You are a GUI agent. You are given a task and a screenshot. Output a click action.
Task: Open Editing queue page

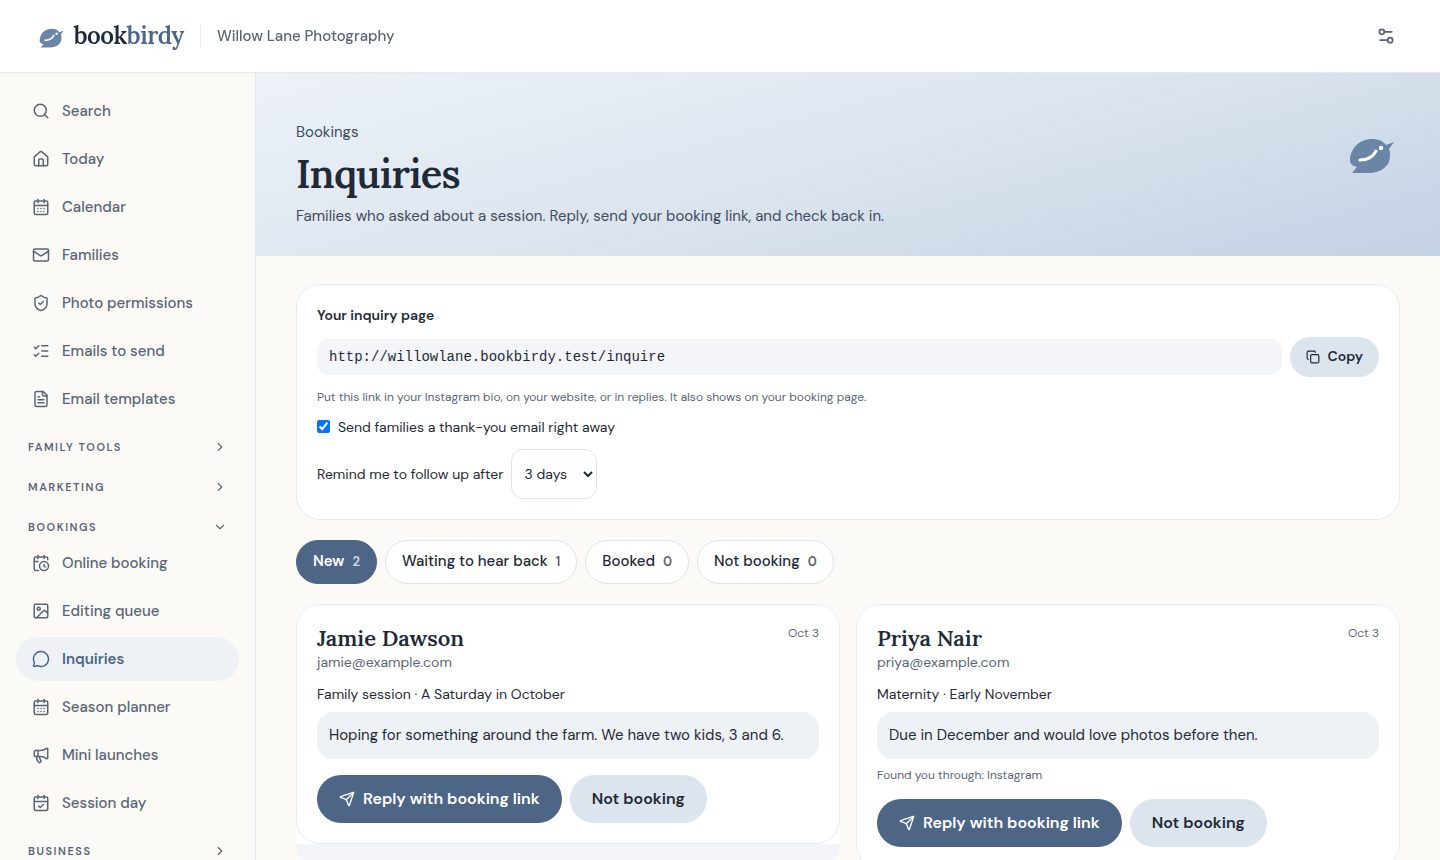point(127,611)
